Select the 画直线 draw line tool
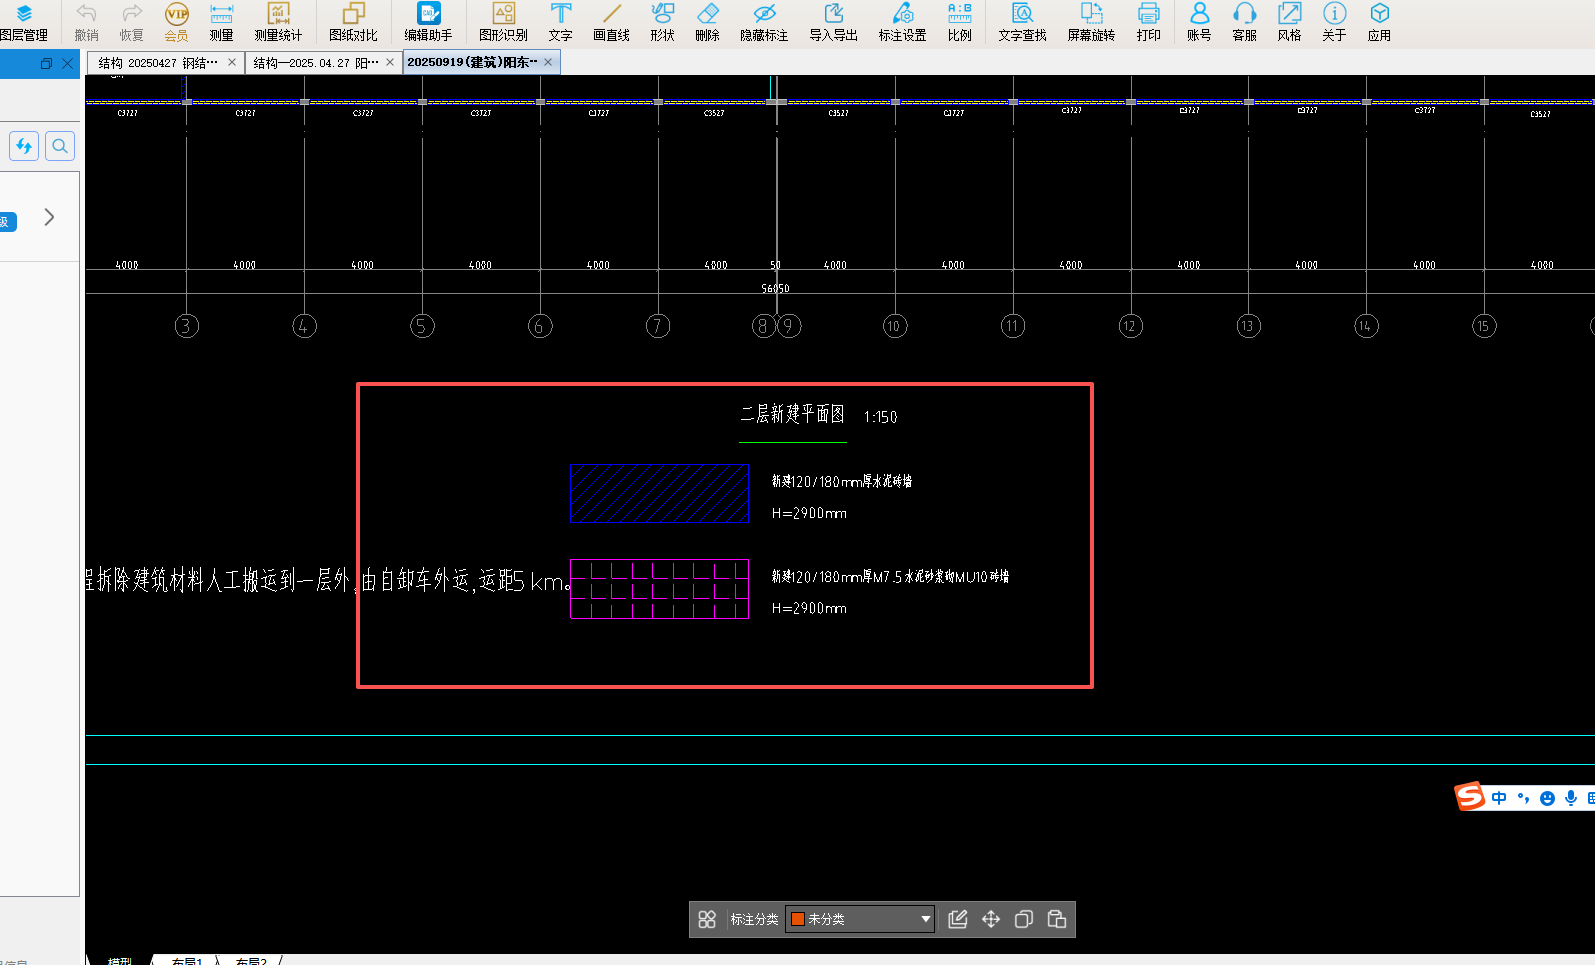This screenshot has height=965, width=1595. pyautogui.click(x=611, y=22)
